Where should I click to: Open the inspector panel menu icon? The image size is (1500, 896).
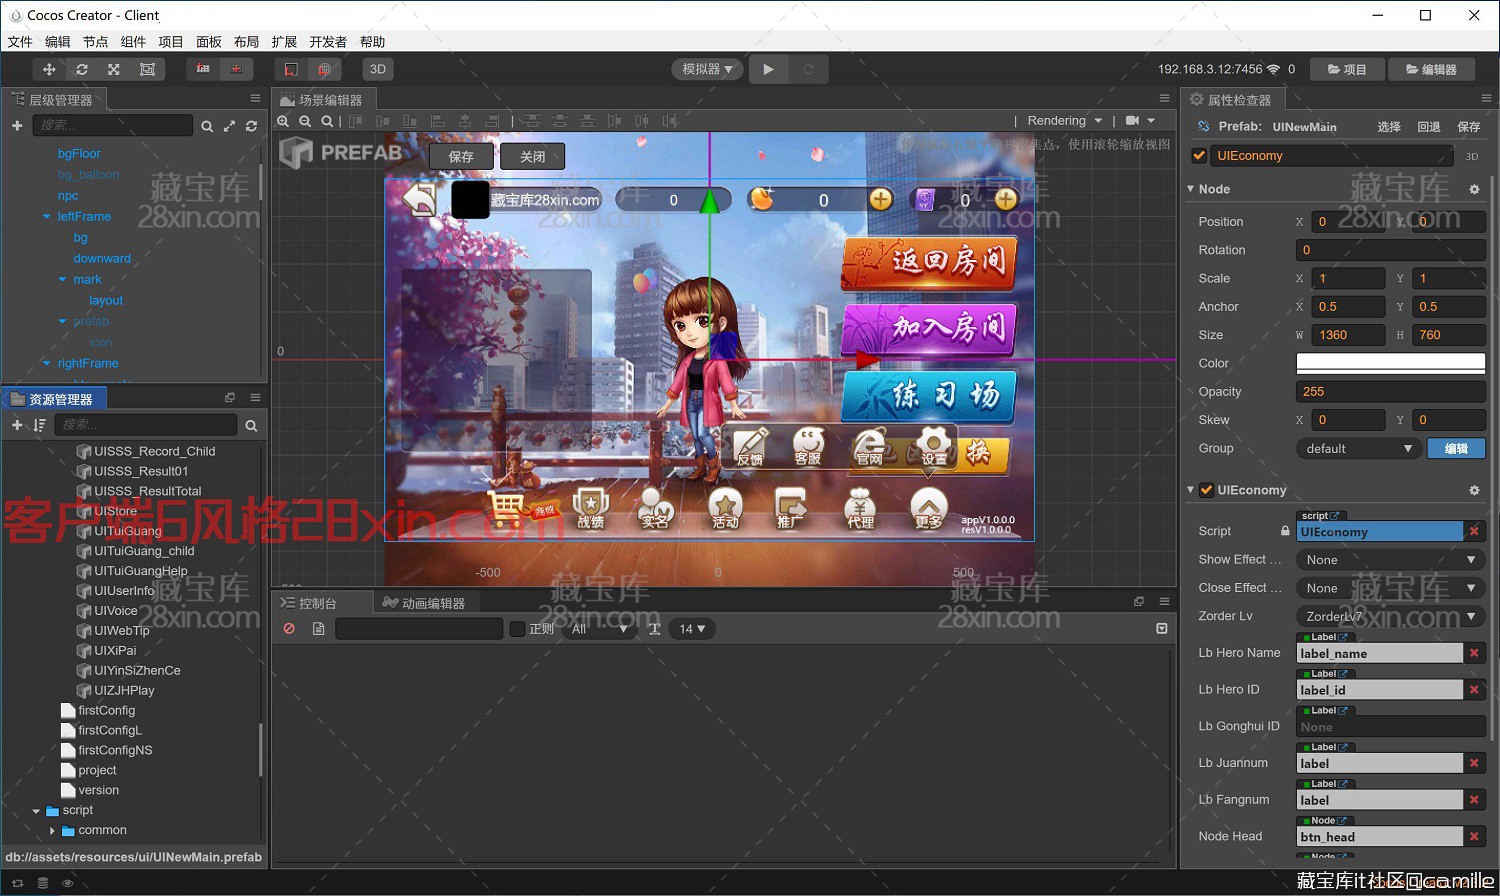point(1486,98)
